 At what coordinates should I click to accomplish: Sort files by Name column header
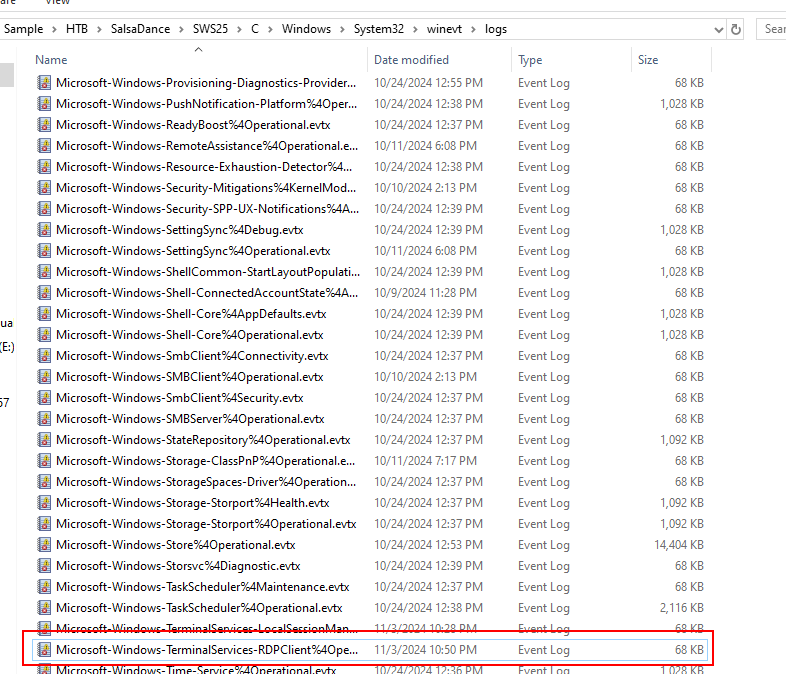(51, 60)
